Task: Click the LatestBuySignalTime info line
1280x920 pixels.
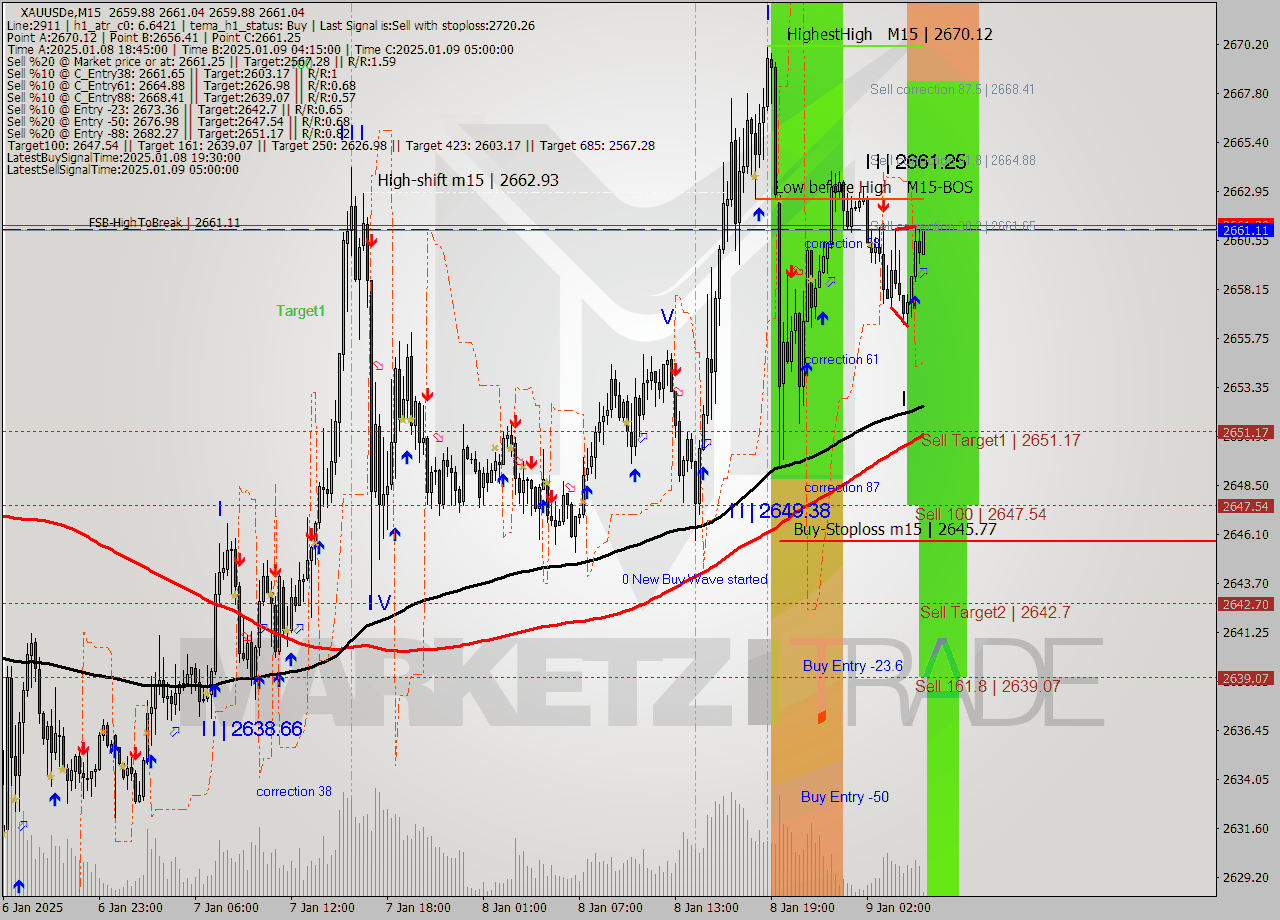Action: point(123,157)
